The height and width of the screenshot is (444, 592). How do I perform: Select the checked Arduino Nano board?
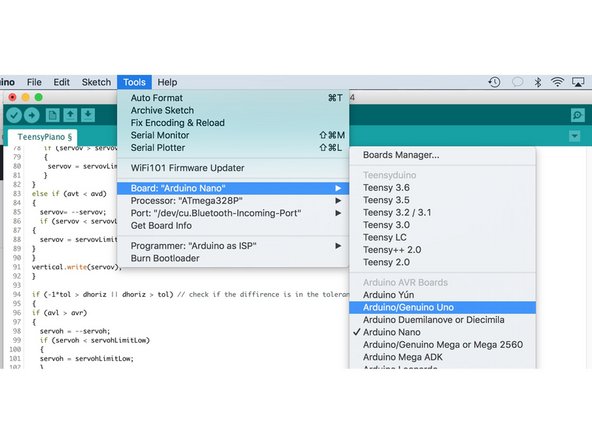[442, 332]
